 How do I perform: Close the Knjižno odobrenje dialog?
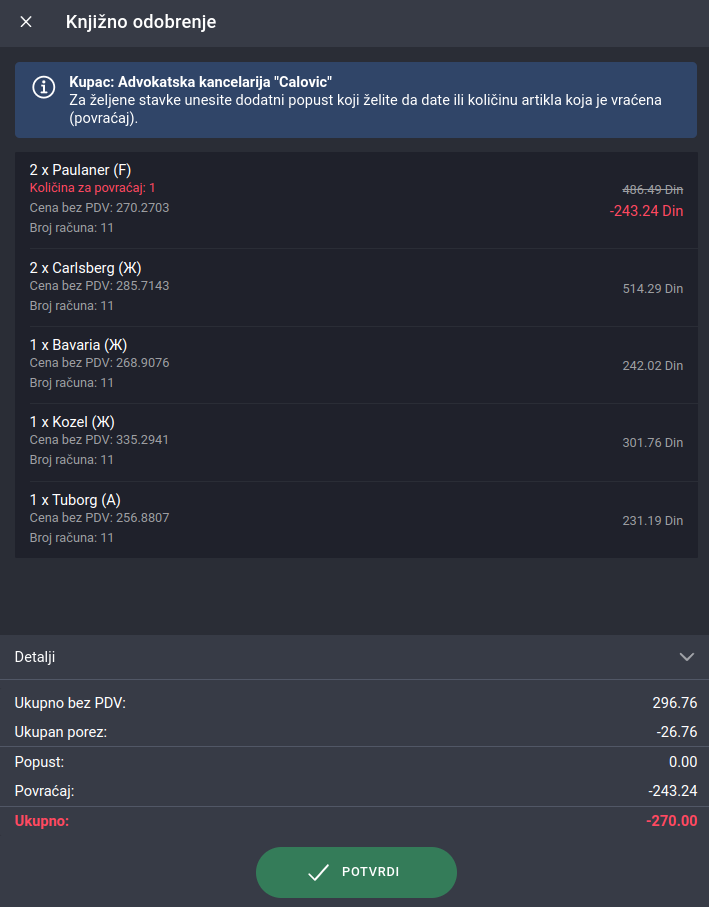point(26,22)
